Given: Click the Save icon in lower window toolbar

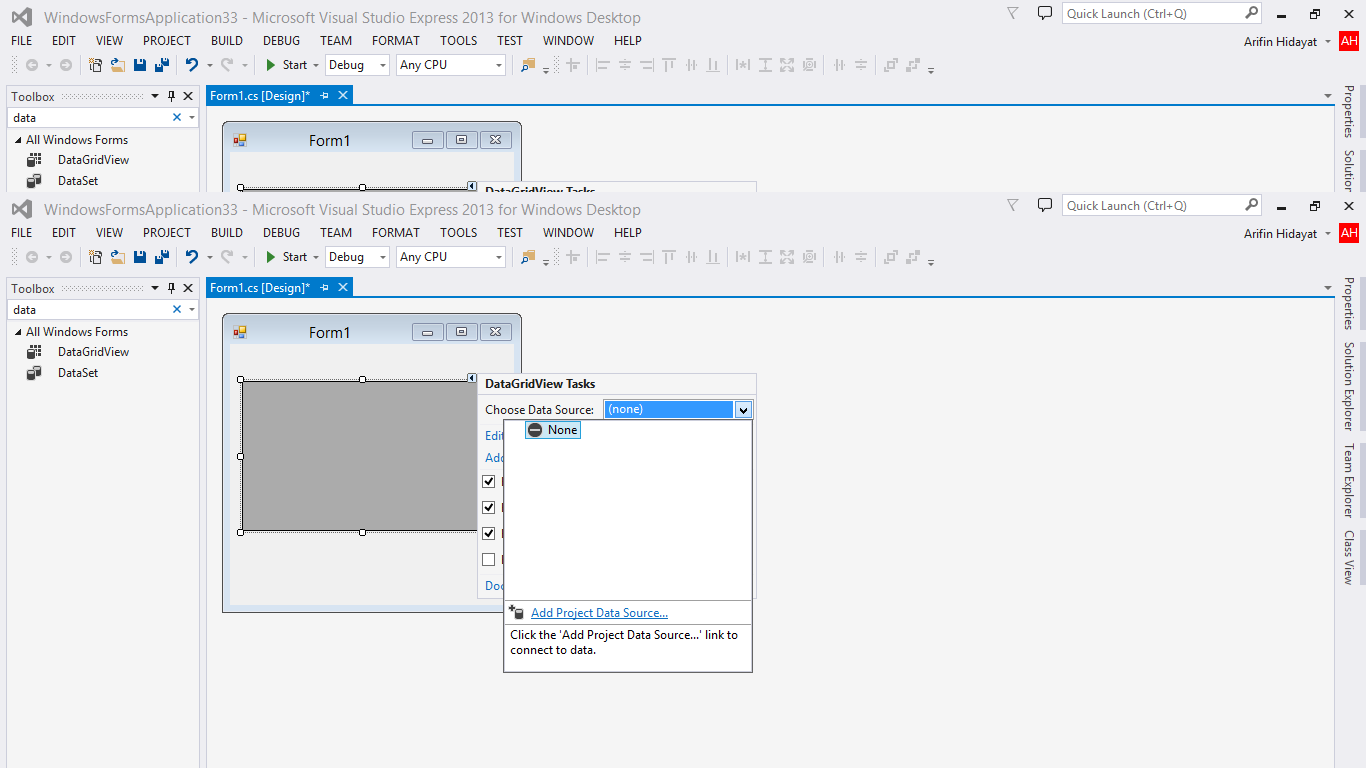Looking at the screenshot, I should tap(140, 257).
